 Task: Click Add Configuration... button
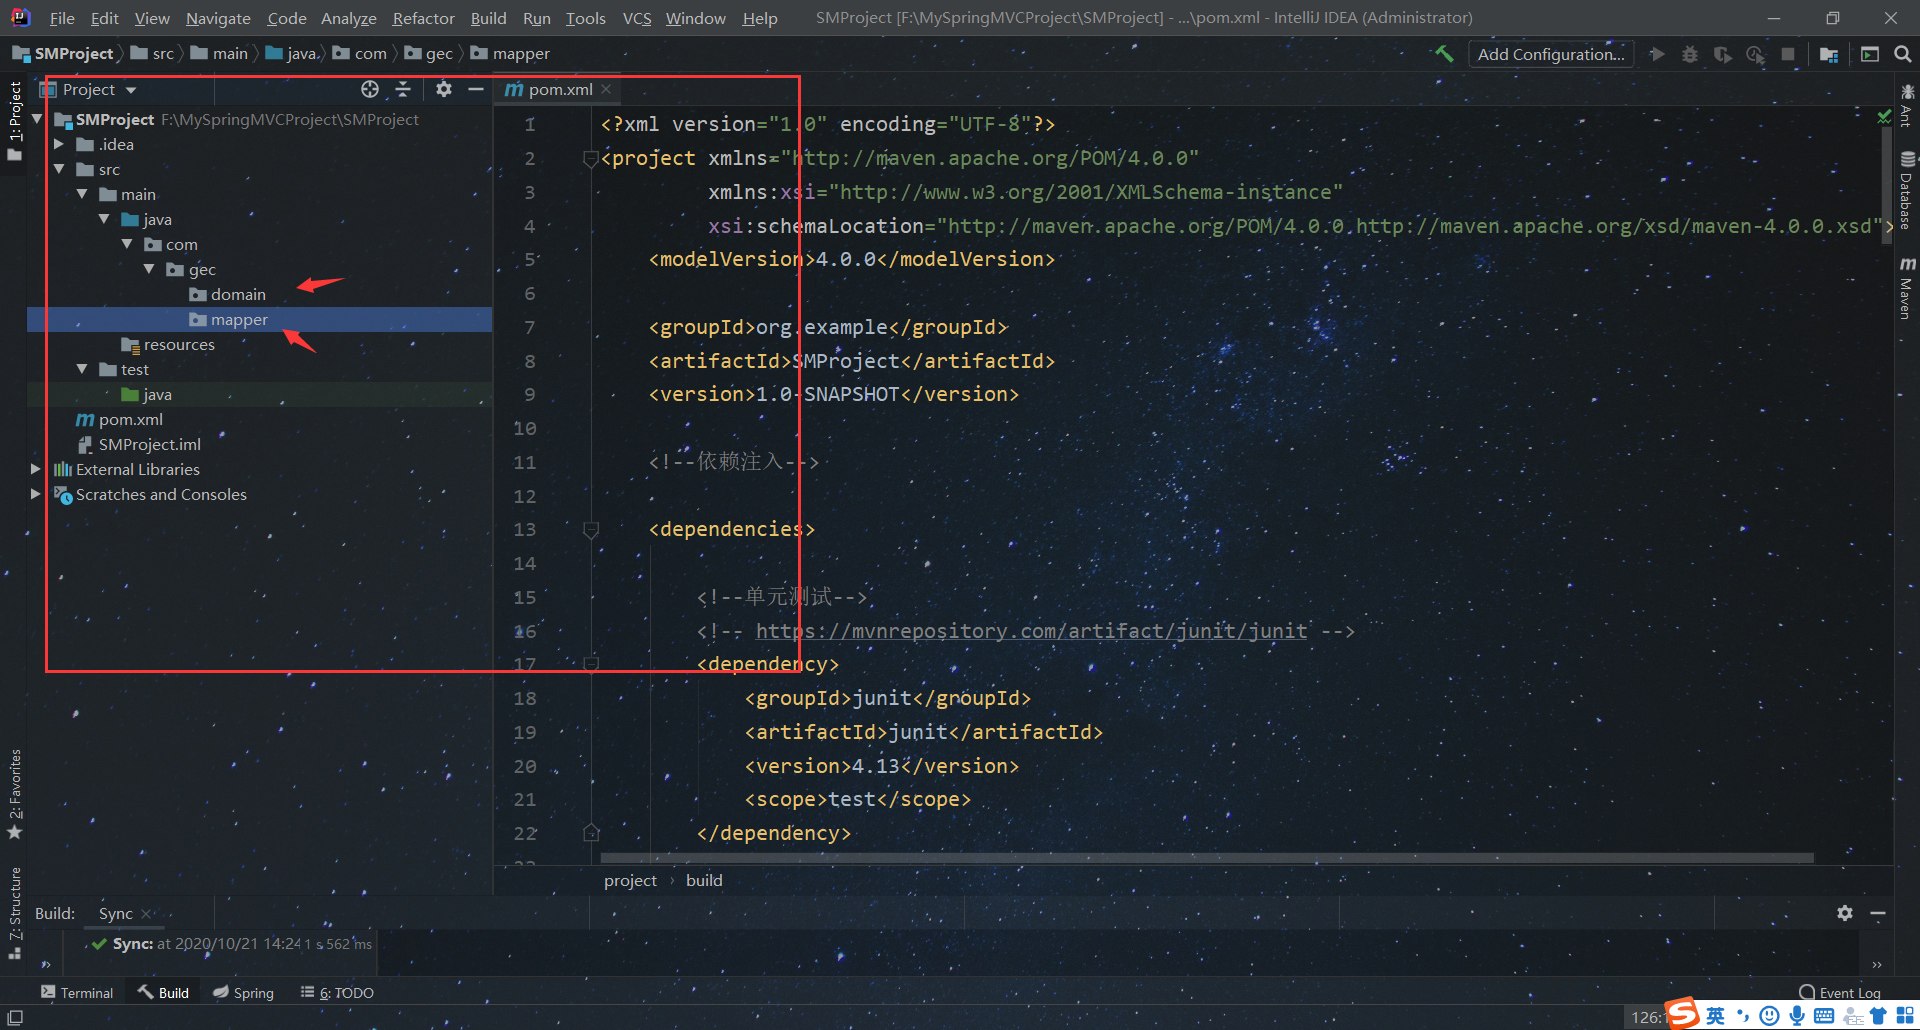(1551, 54)
